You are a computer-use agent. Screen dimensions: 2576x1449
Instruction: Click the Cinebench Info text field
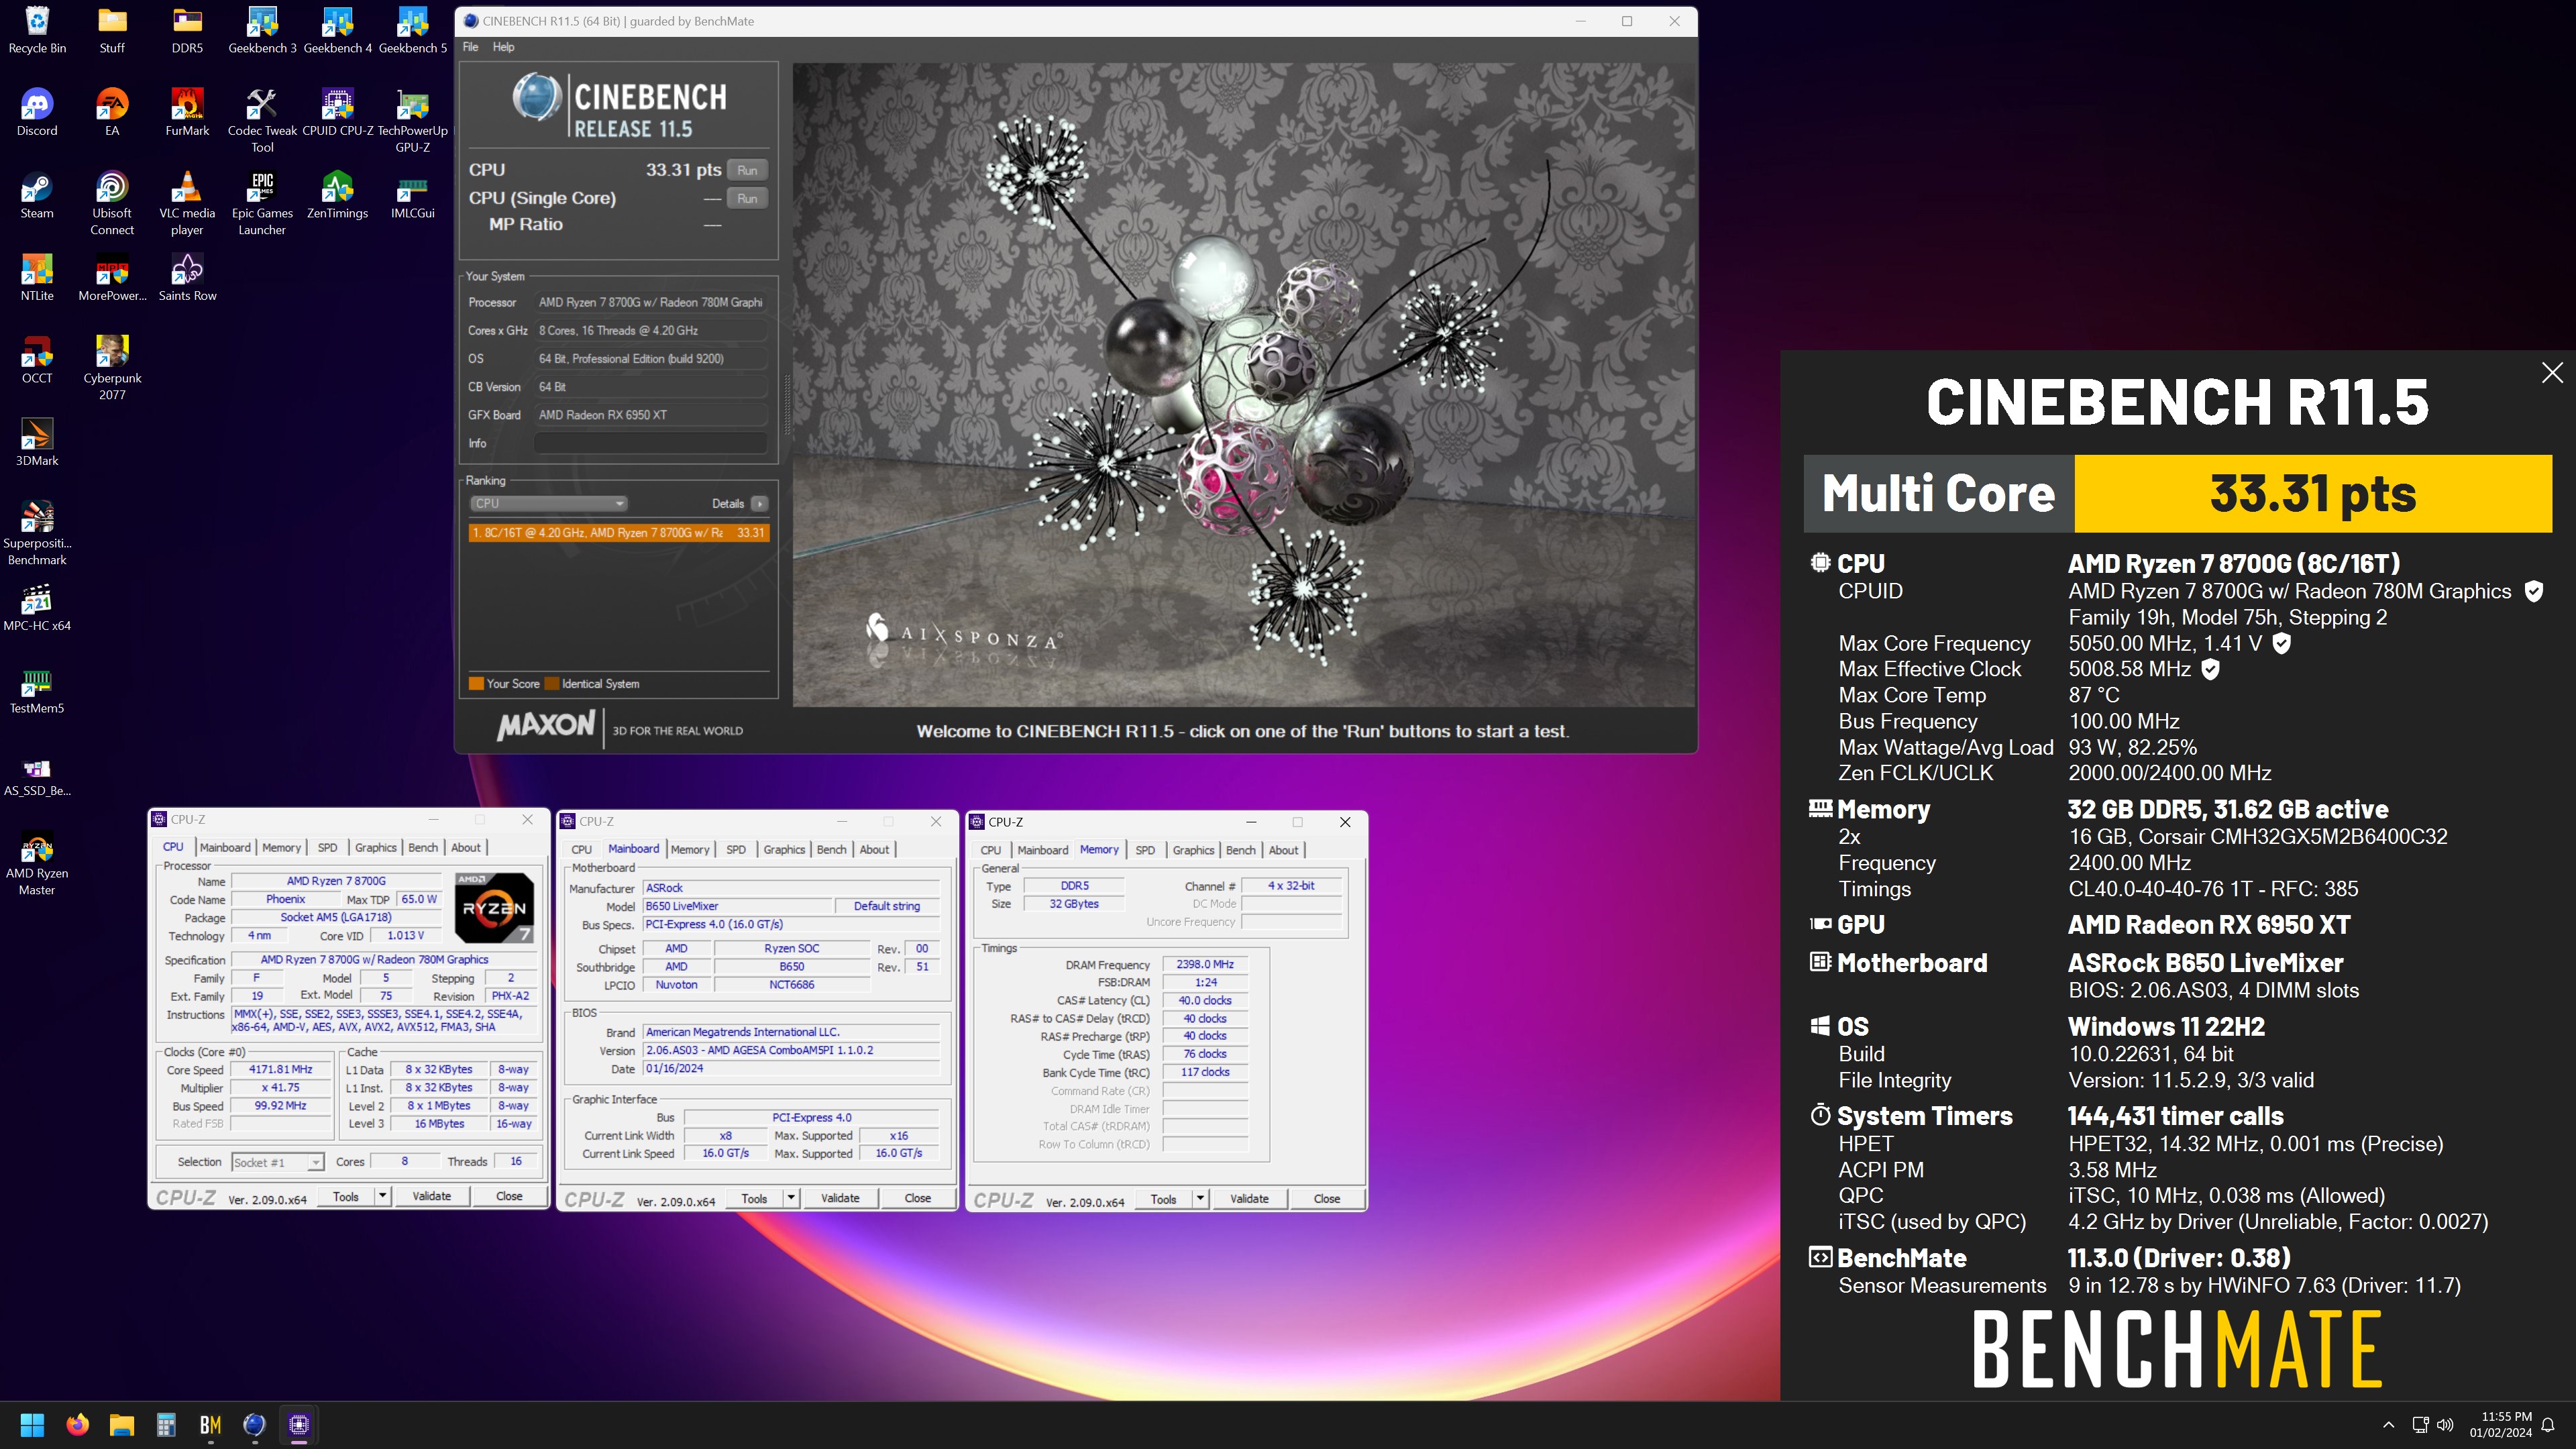pyautogui.click(x=651, y=443)
